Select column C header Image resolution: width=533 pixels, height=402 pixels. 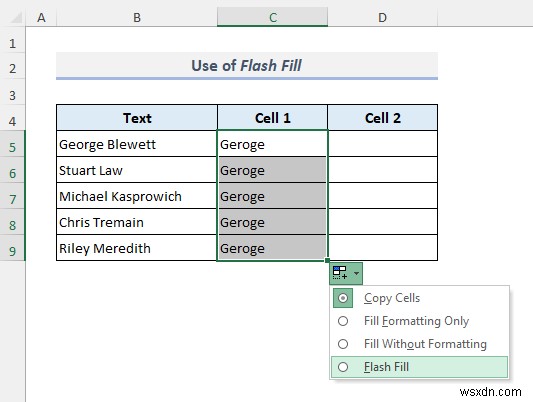click(273, 17)
